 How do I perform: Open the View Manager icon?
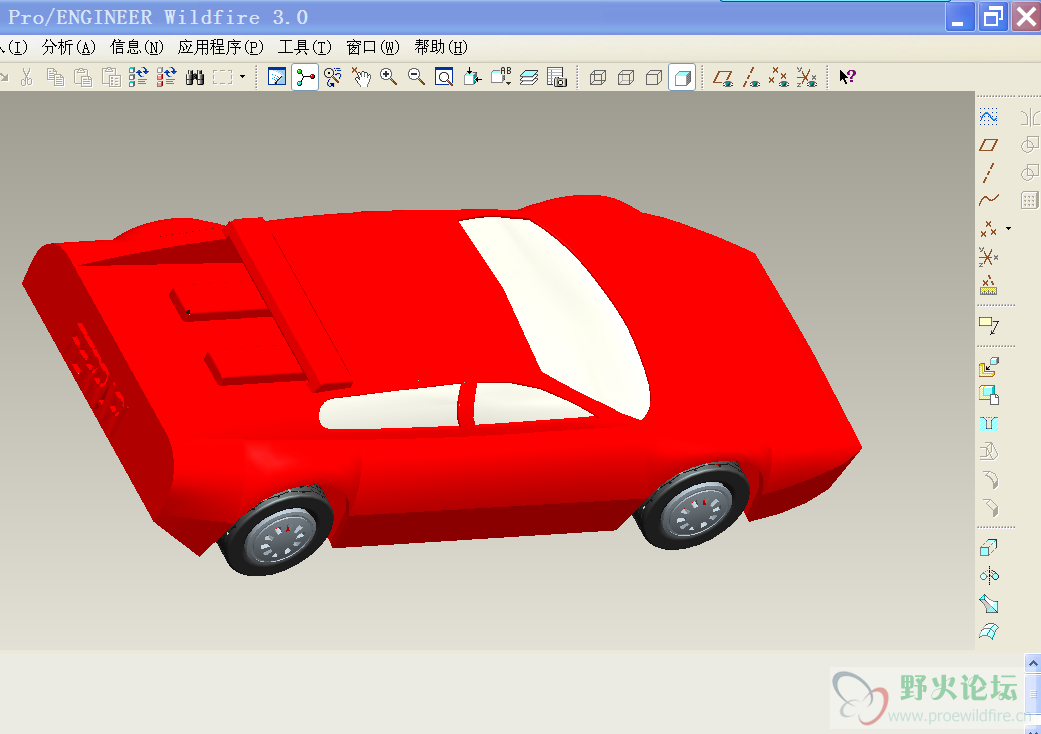[x=556, y=77]
